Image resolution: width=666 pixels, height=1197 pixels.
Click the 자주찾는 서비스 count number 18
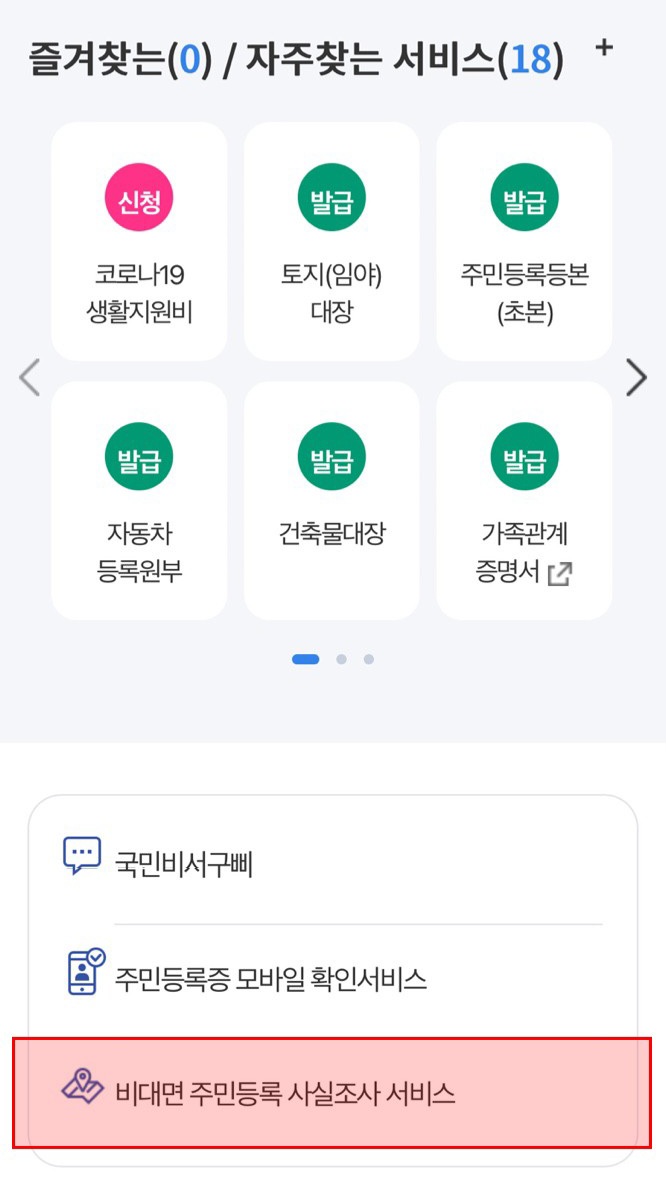click(x=530, y=60)
